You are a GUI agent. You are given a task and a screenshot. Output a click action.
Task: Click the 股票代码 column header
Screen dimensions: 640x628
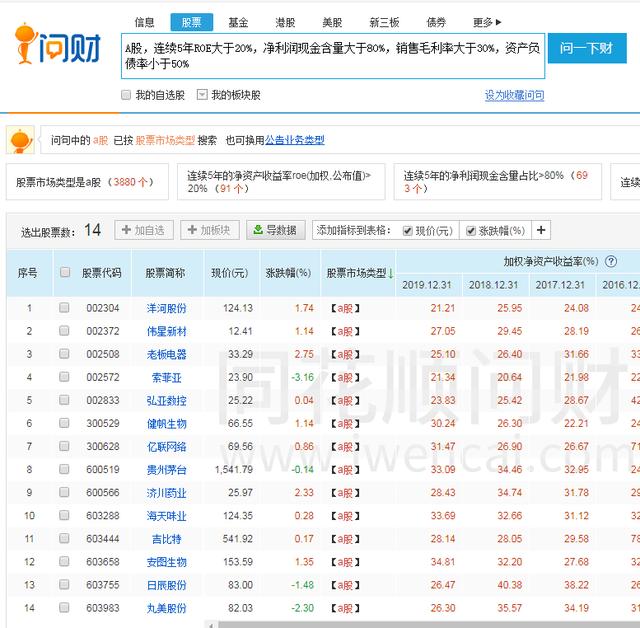102,273
